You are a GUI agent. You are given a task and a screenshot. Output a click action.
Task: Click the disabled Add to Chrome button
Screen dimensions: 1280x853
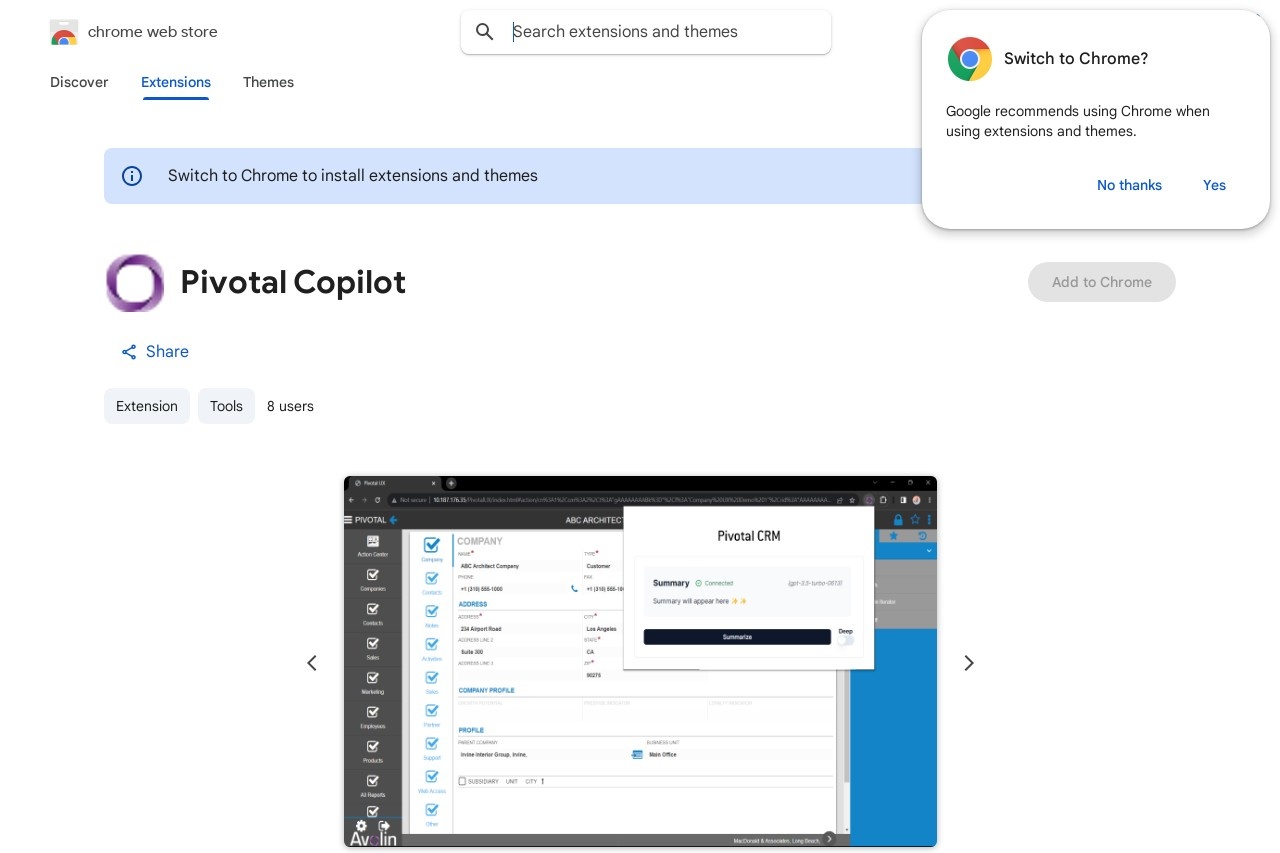(x=1102, y=282)
